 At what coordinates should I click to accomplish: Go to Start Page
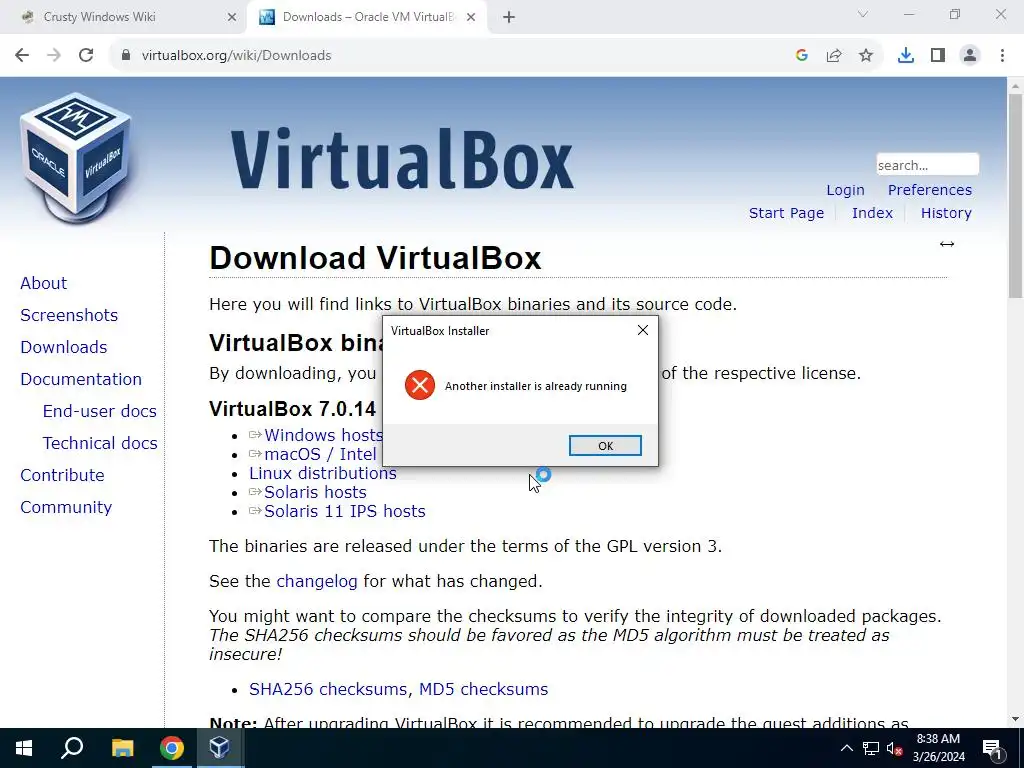coord(786,213)
